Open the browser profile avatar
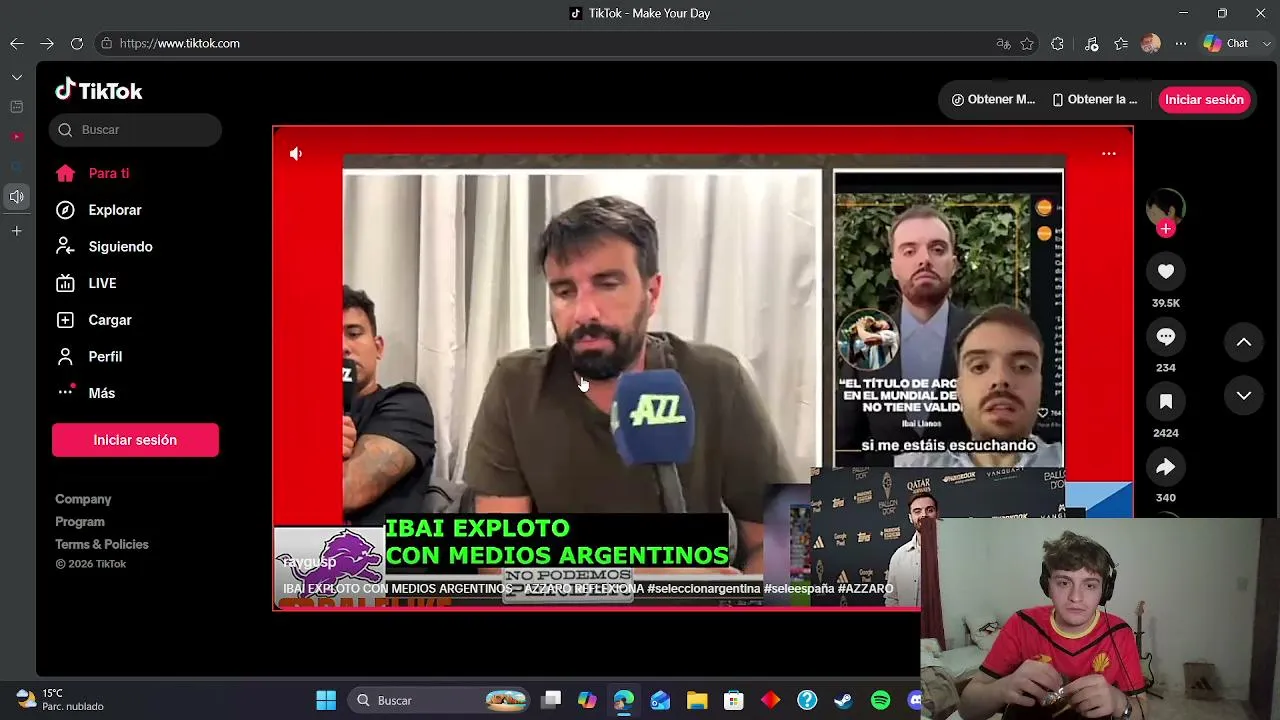The height and width of the screenshot is (720, 1280). pos(1151,43)
